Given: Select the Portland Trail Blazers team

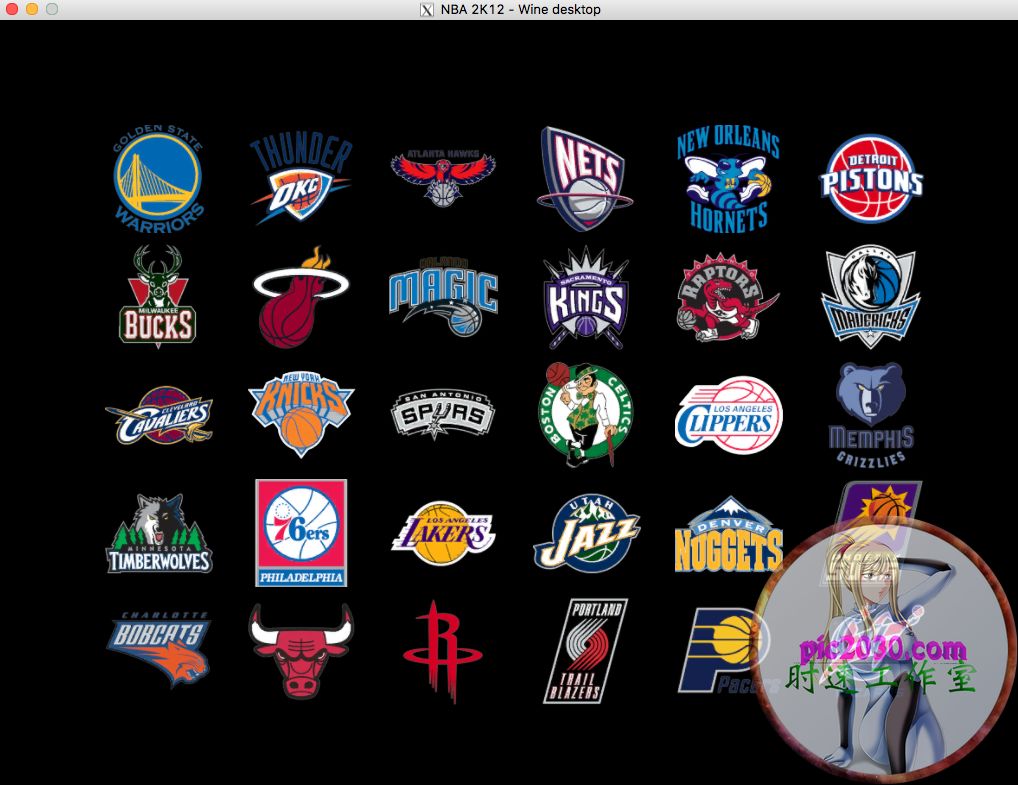Looking at the screenshot, I should point(585,650).
